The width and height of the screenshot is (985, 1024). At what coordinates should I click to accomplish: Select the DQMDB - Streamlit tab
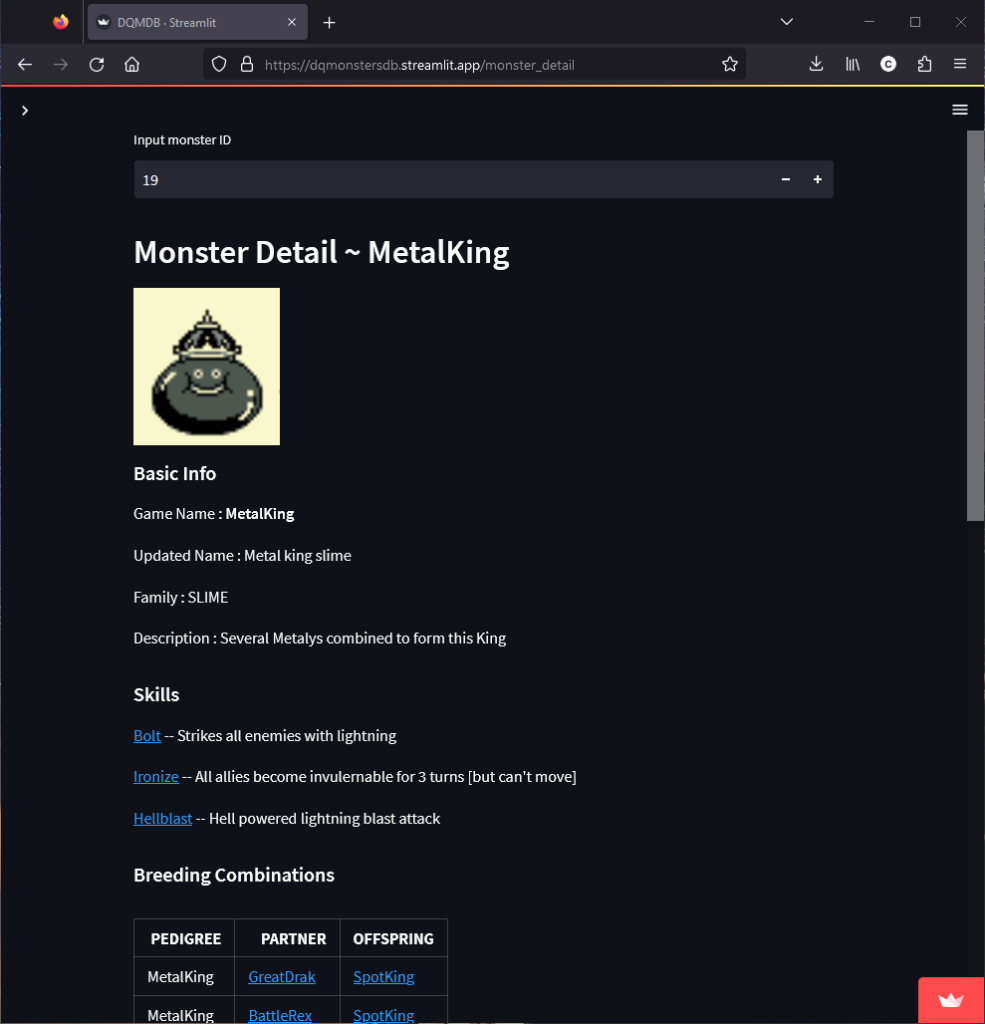(190, 22)
